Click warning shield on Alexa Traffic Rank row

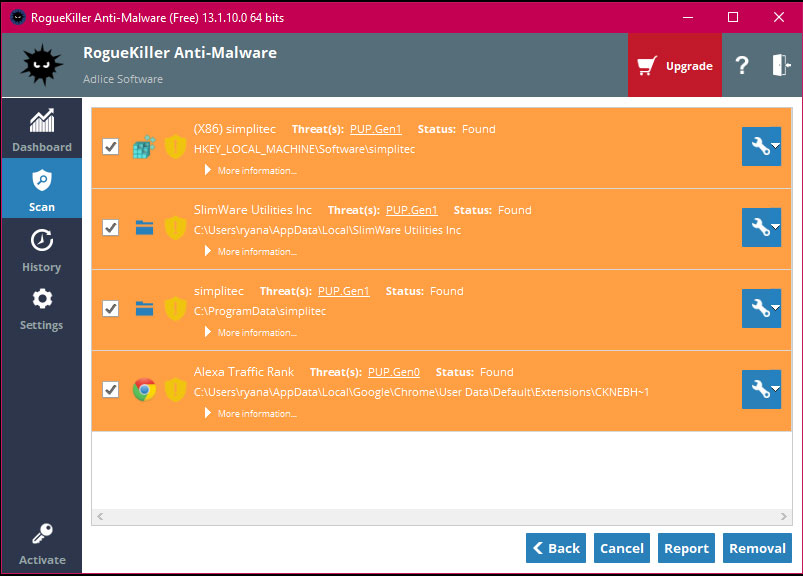(x=175, y=389)
